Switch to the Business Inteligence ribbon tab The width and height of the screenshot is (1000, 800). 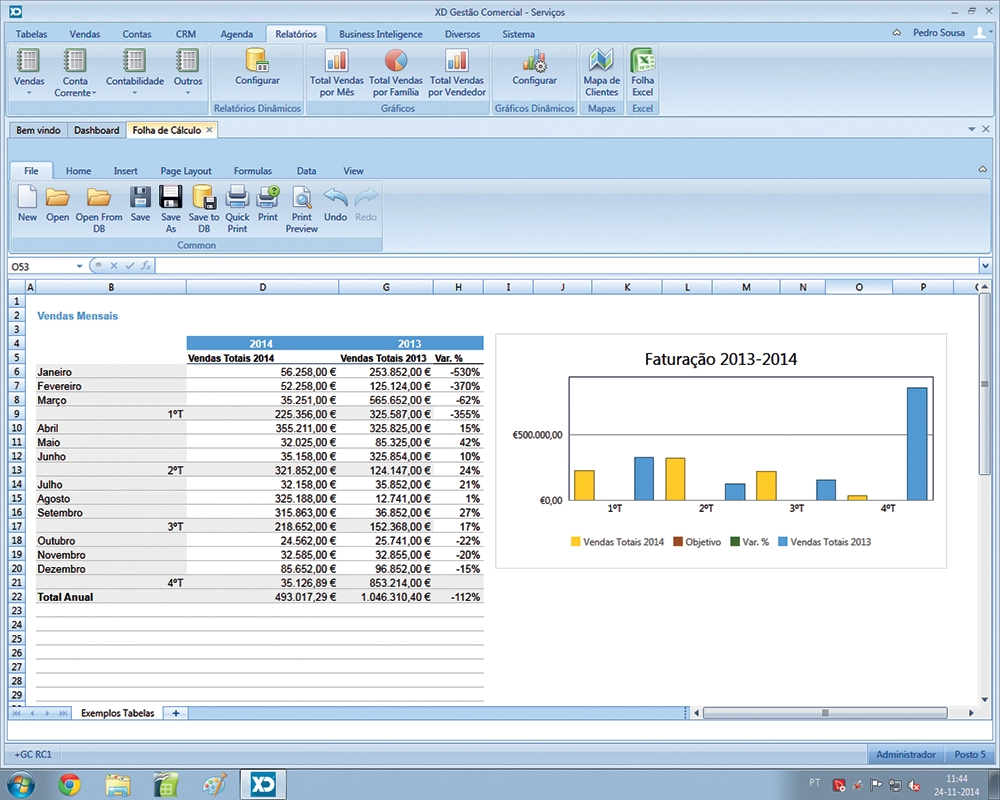tap(380, 34)
